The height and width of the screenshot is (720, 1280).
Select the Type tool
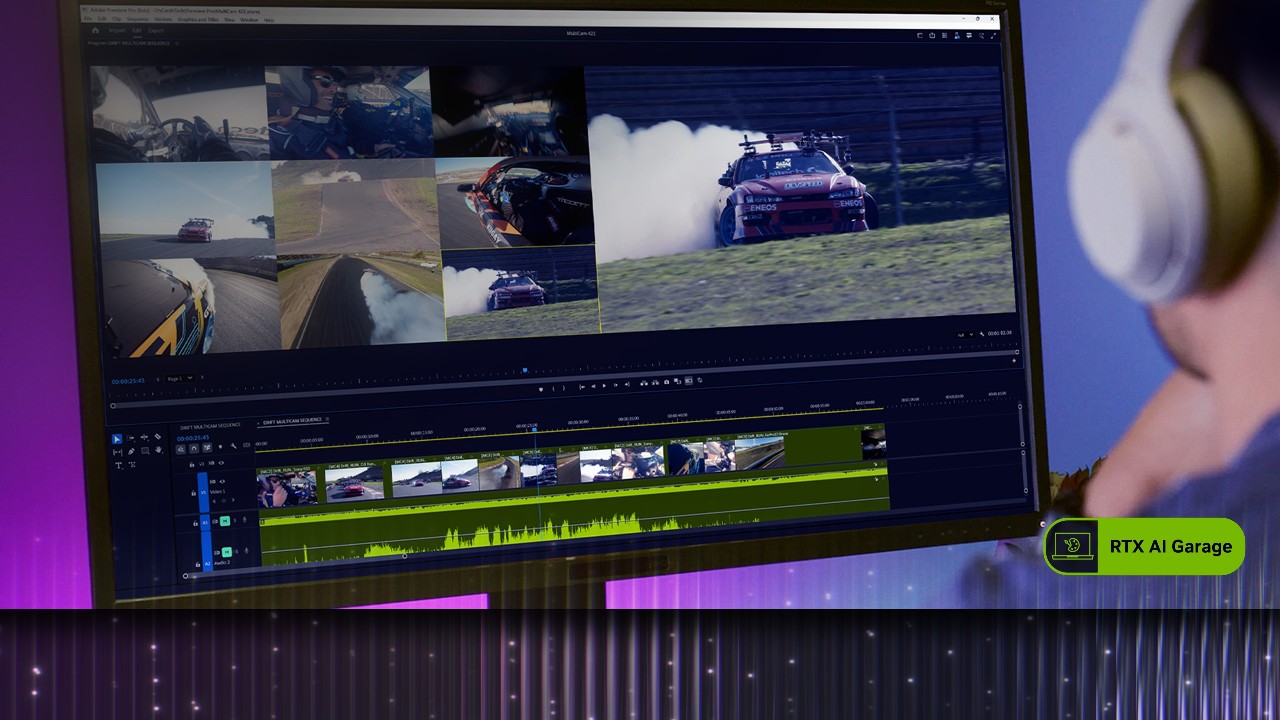pyautogui.click(x=118, y=465)
